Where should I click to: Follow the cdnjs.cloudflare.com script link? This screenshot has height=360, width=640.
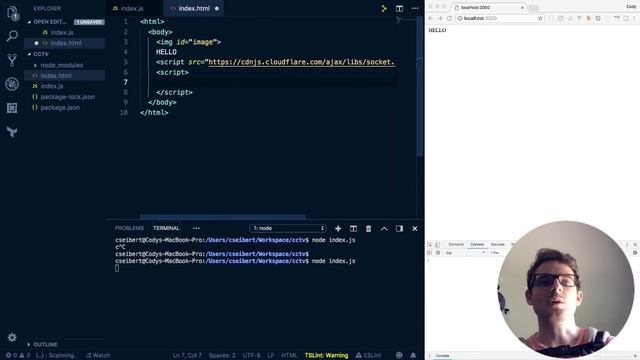pos(302,62)
